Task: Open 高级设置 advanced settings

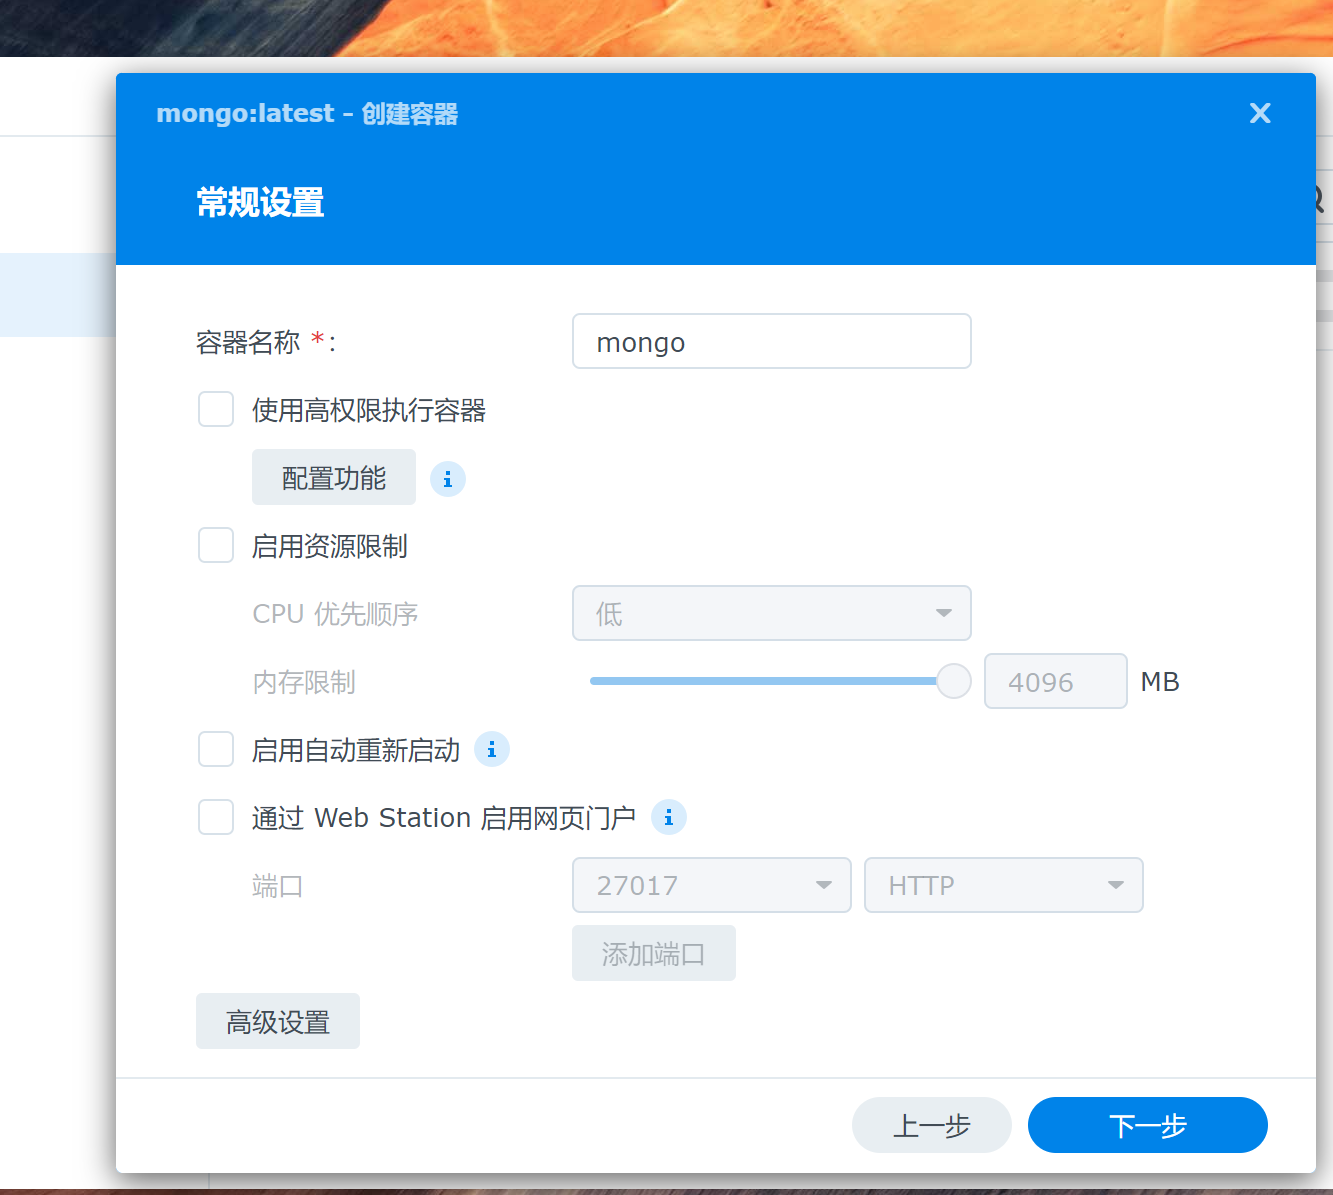Action: click(x=278, y=1021)
